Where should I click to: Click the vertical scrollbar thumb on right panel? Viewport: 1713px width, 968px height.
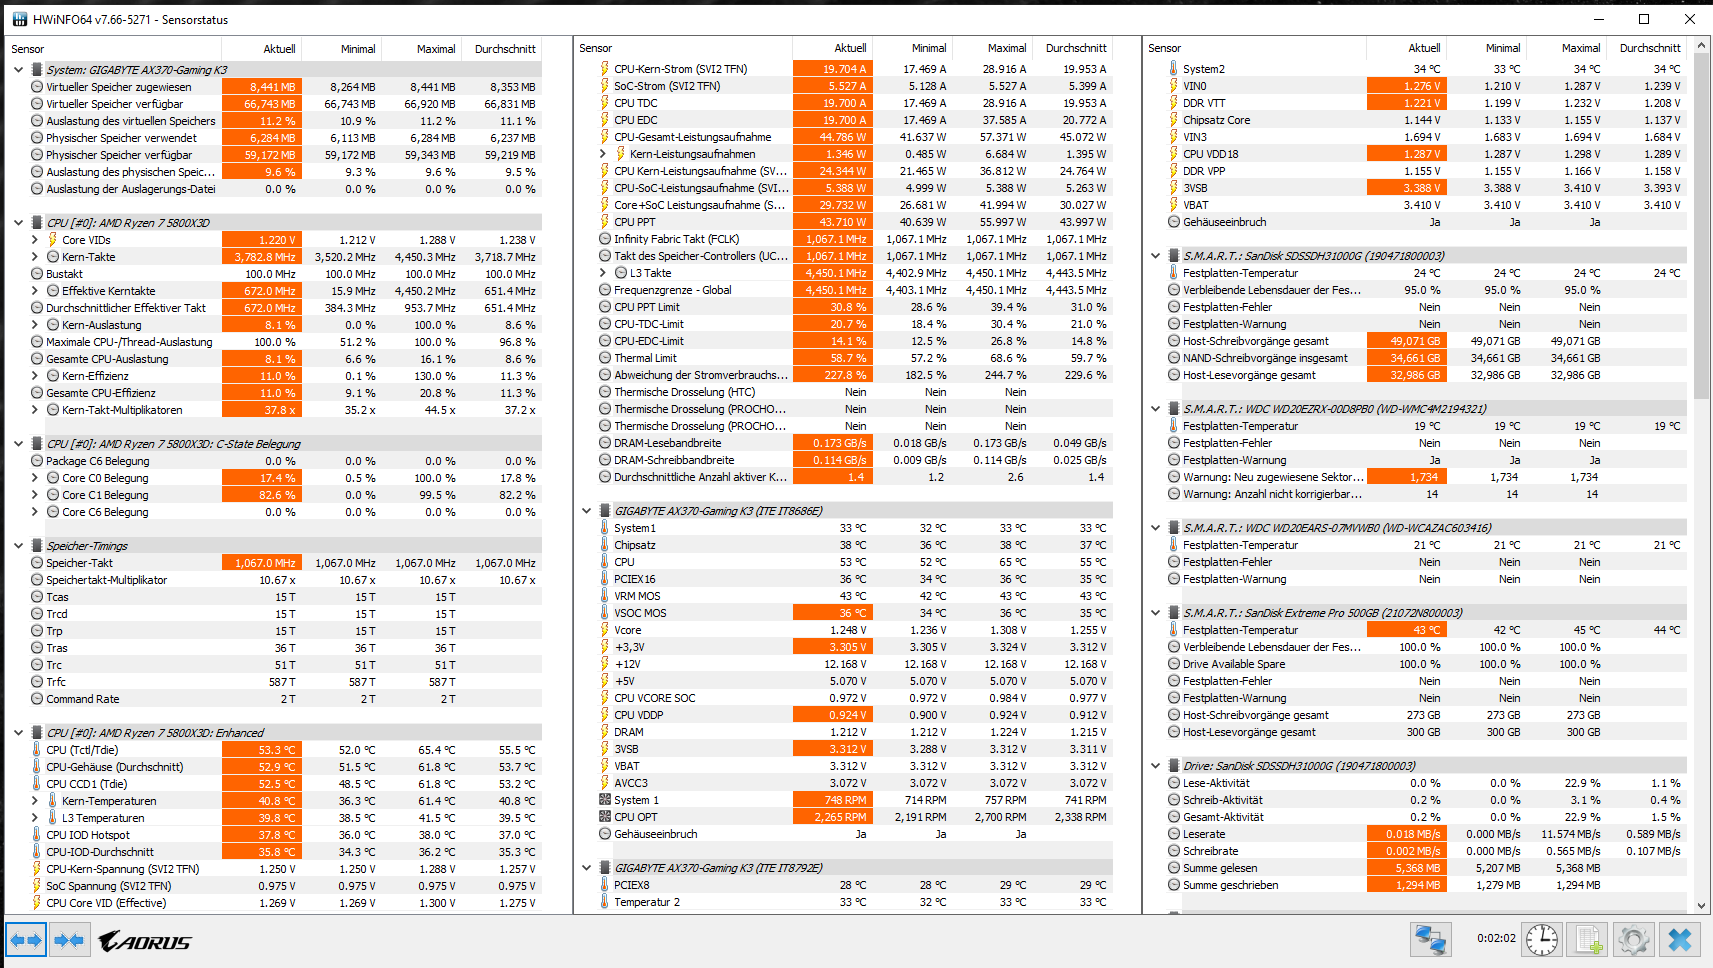click(1703, 225)
